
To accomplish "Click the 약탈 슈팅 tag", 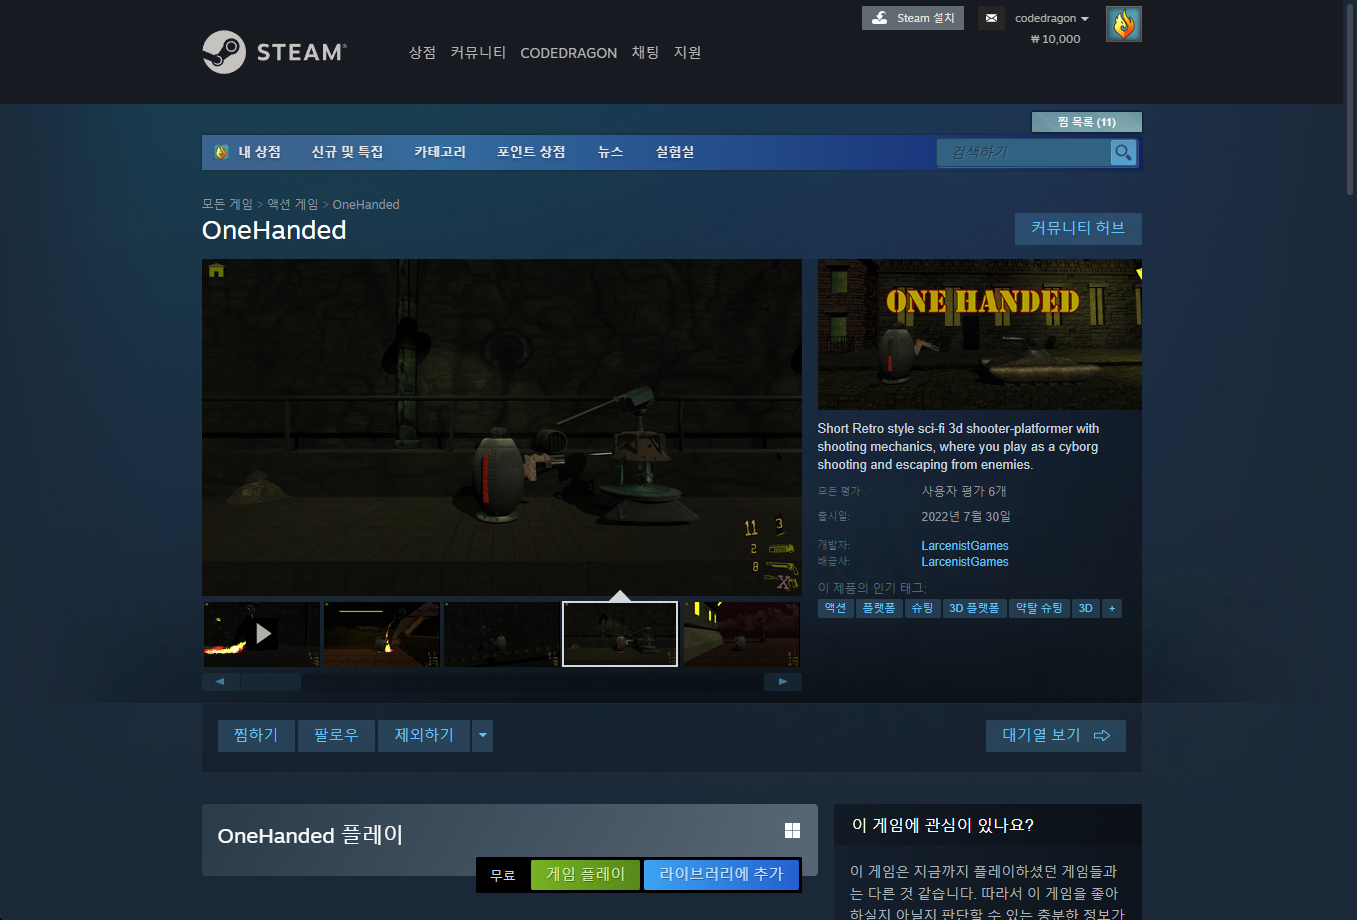I will [1039, 608].
